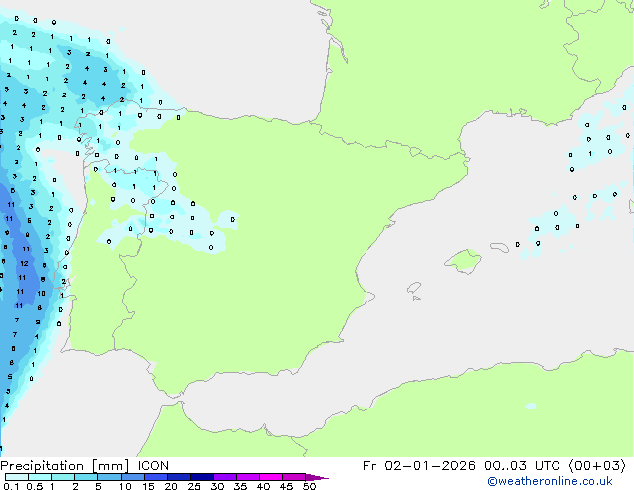The width and height of the screenshot is (634, 490).
Task: Click the legend value label "30"
Action: [x=217, y=486]
